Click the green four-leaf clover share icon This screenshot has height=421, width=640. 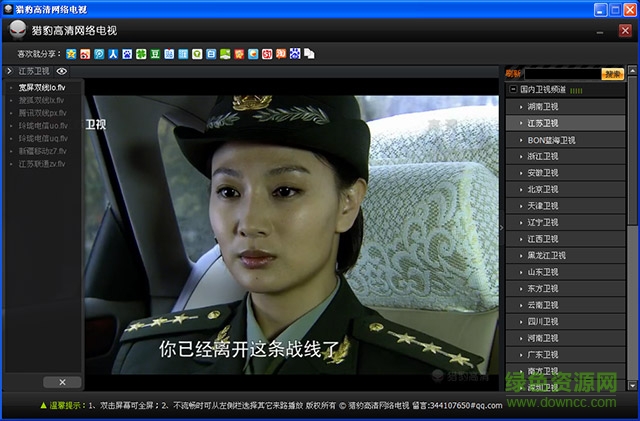(142, 53)
